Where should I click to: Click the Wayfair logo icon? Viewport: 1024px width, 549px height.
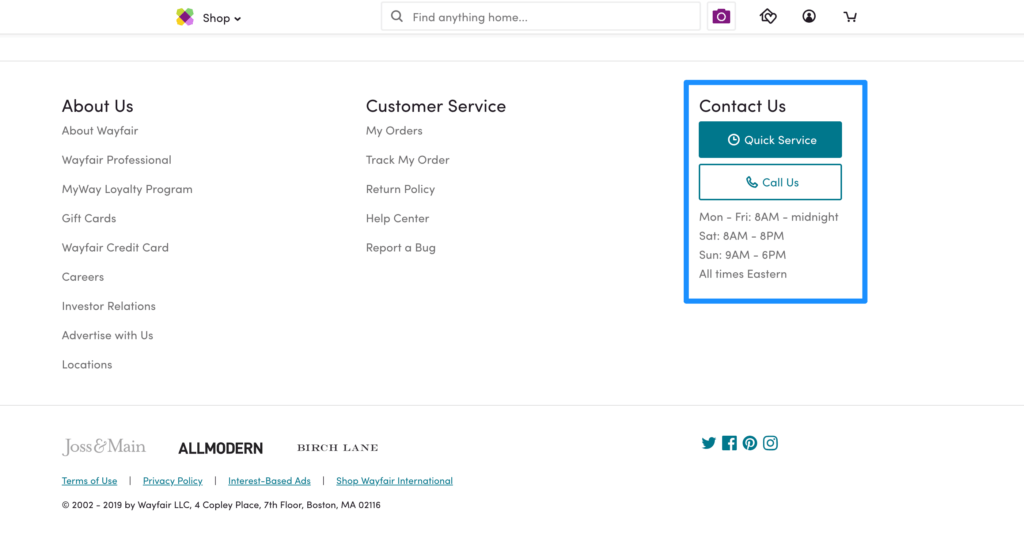185,17
